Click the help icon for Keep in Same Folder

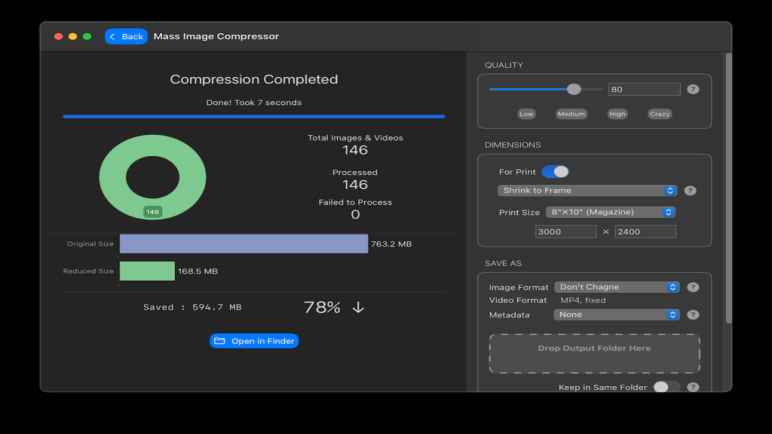click(693, 387)
